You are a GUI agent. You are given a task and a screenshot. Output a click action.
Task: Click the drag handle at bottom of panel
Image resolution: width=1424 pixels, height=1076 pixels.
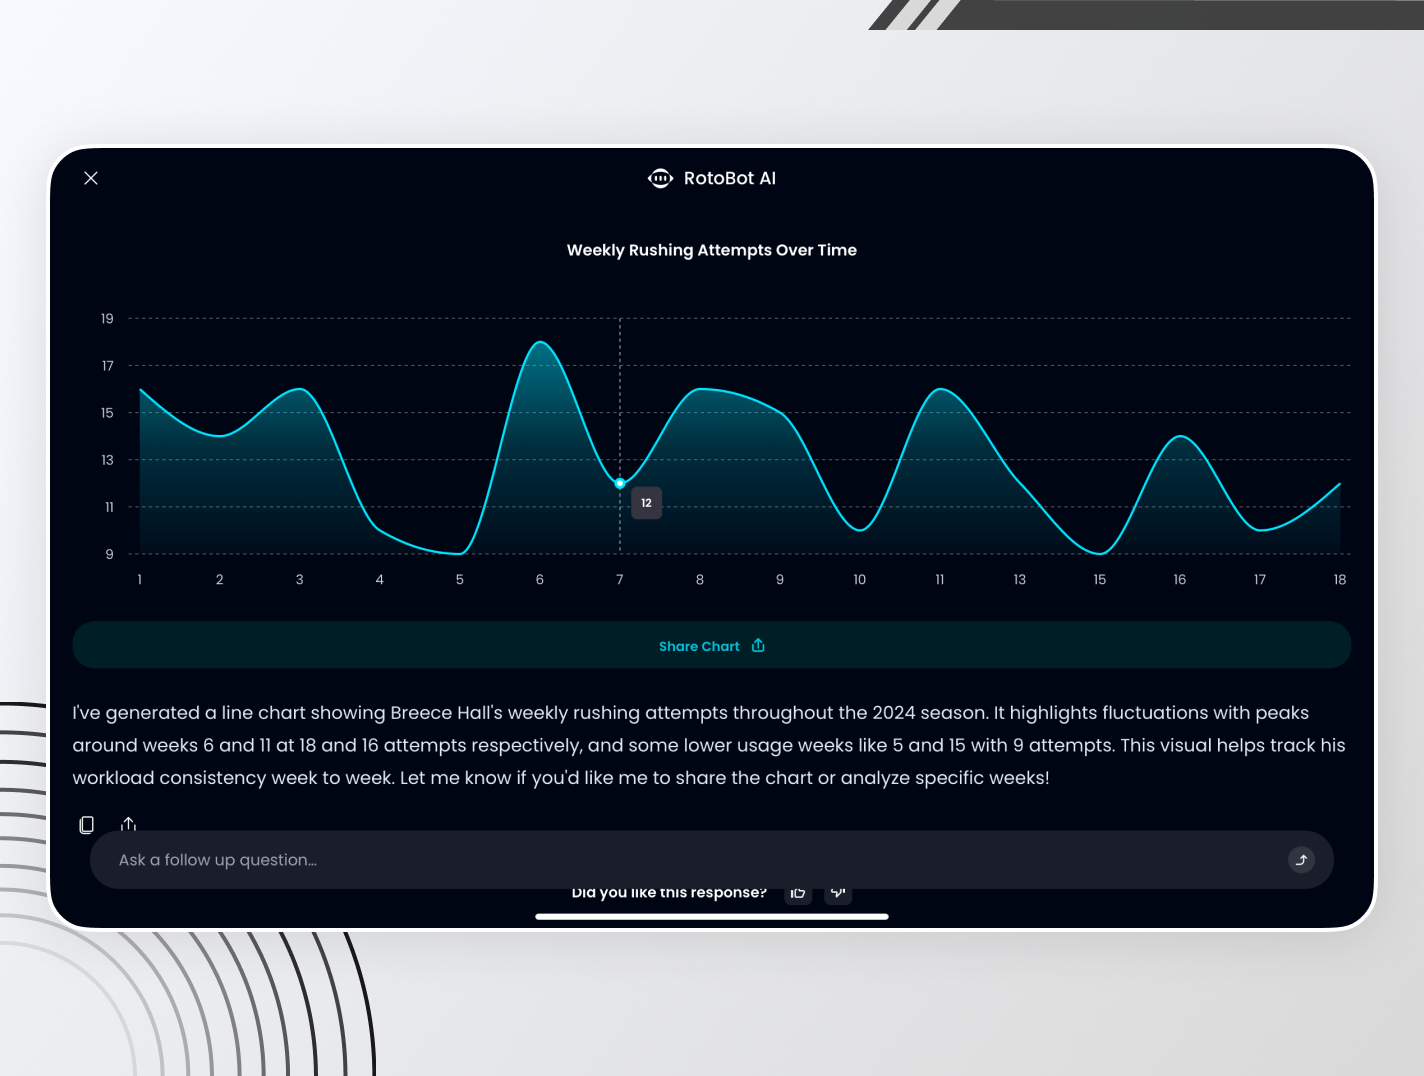(711, 916)
